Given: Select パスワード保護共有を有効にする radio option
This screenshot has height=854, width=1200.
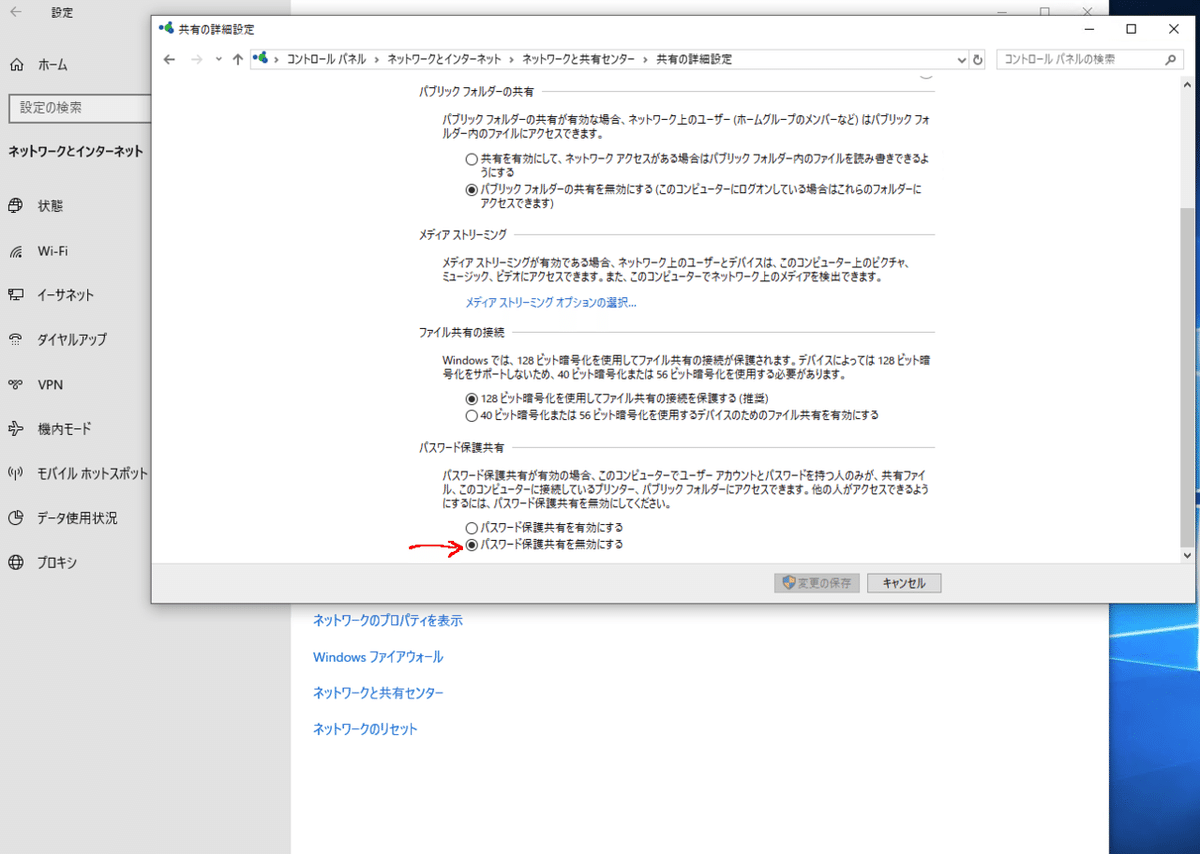Looking at the screenshot, I should [471, 527].
